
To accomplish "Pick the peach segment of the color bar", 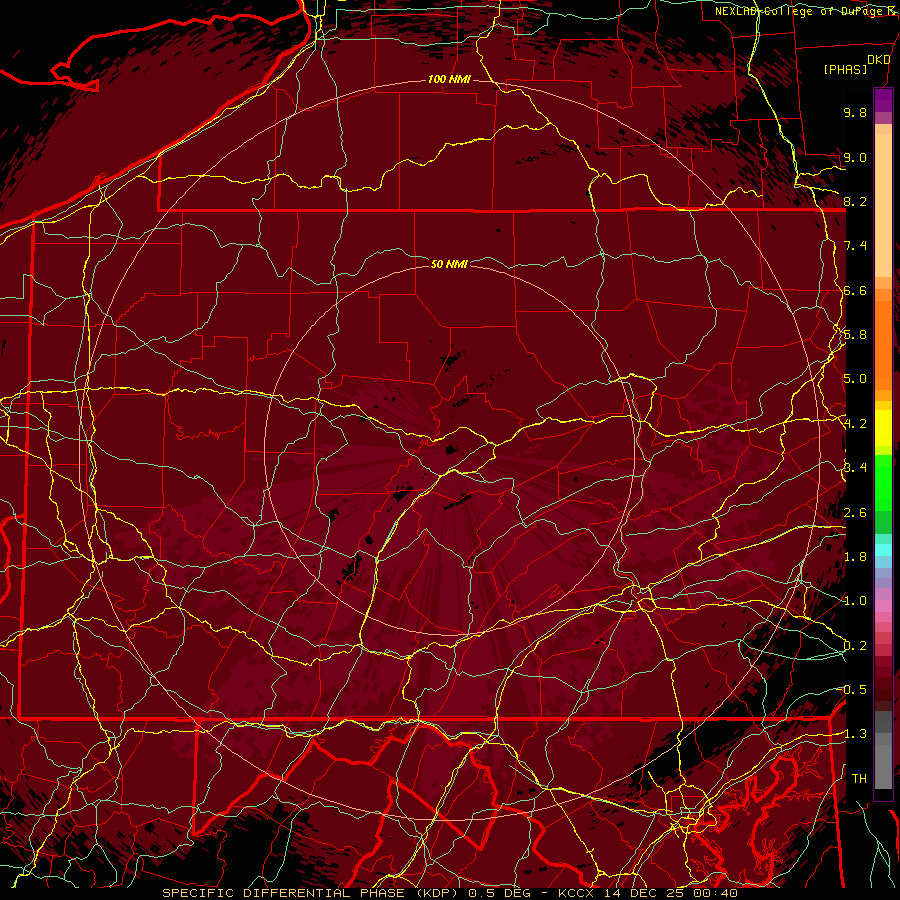I will [883, 205].
